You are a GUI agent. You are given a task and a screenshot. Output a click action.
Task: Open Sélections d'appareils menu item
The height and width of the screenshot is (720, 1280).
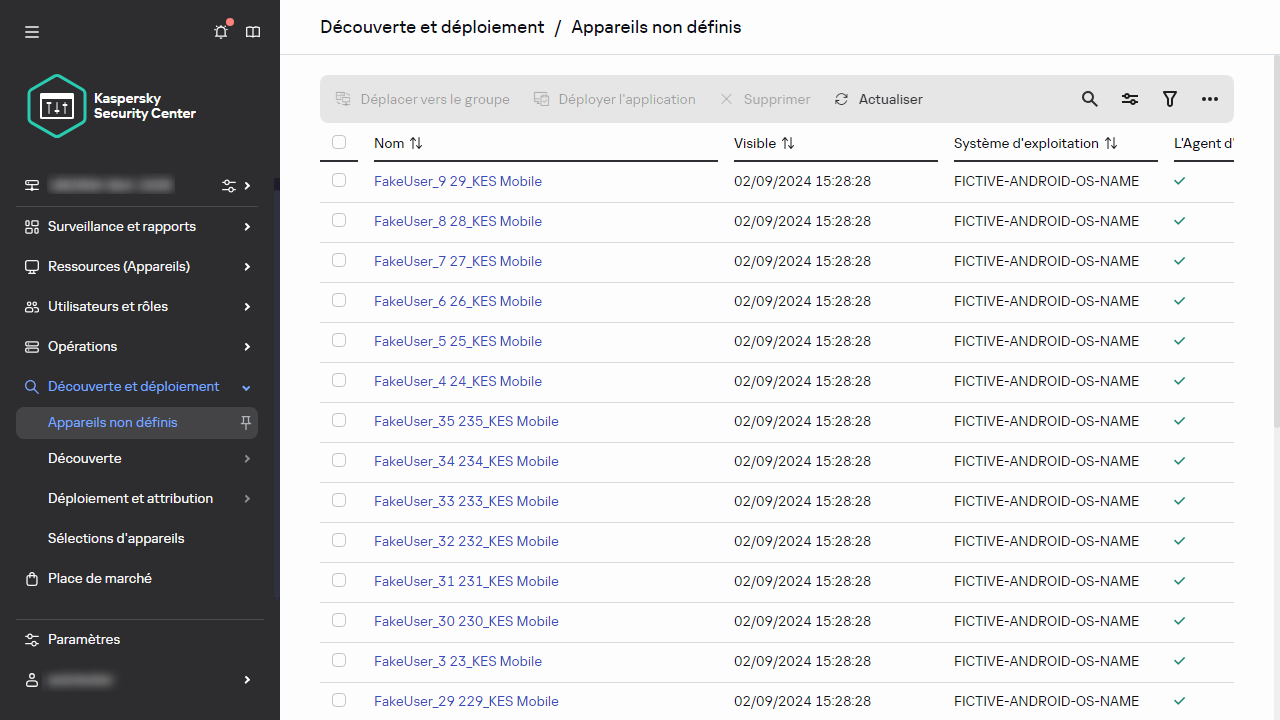116,538
